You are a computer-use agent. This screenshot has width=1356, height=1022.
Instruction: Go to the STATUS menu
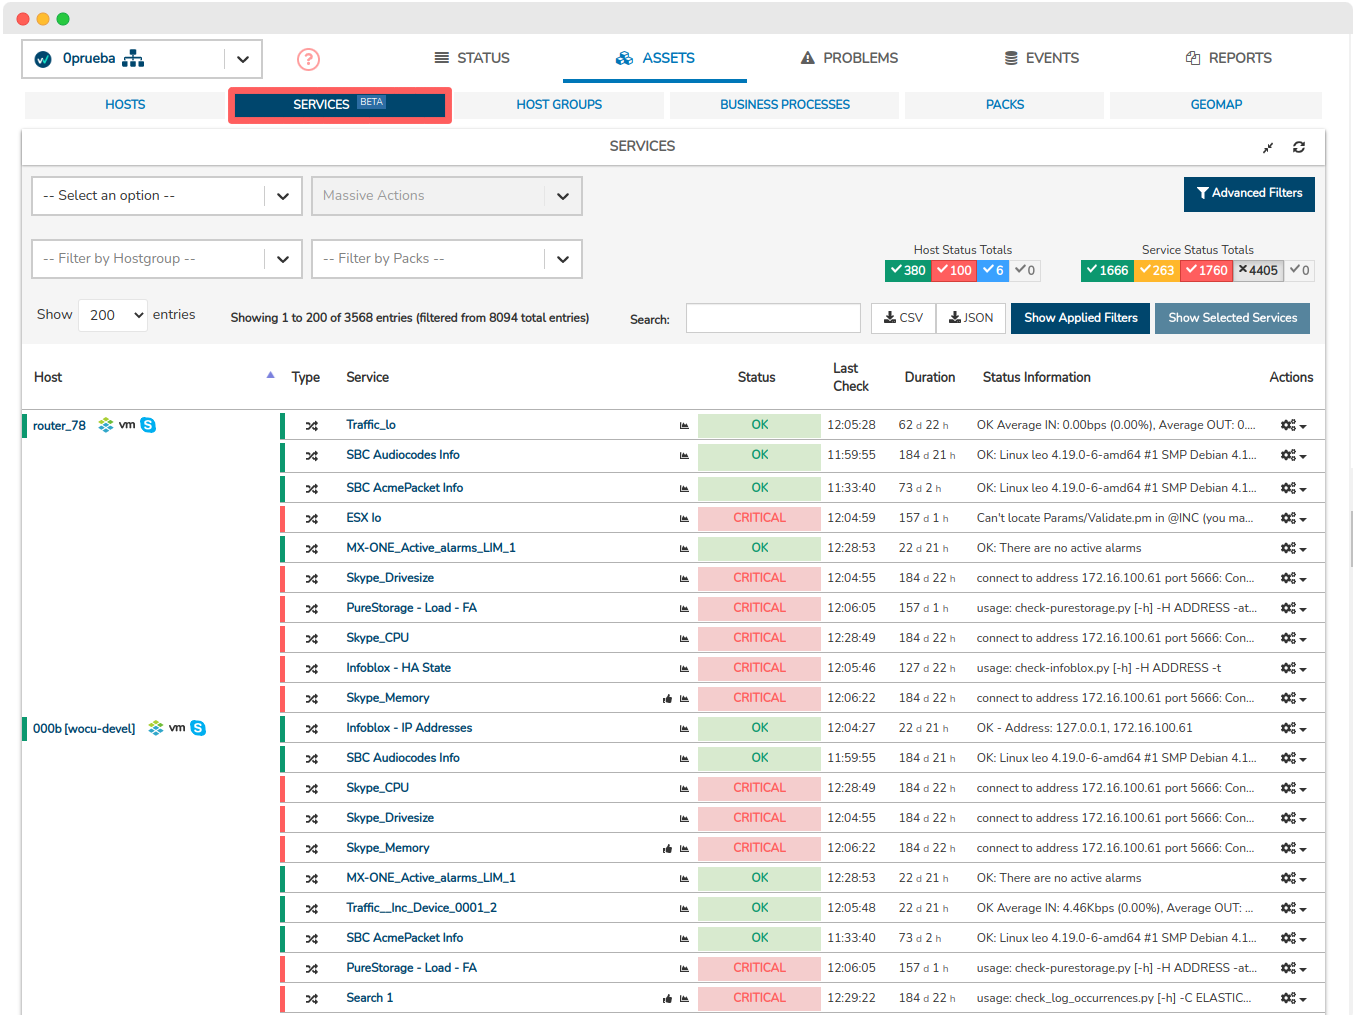pyautogui.click(x=472, y=59)
